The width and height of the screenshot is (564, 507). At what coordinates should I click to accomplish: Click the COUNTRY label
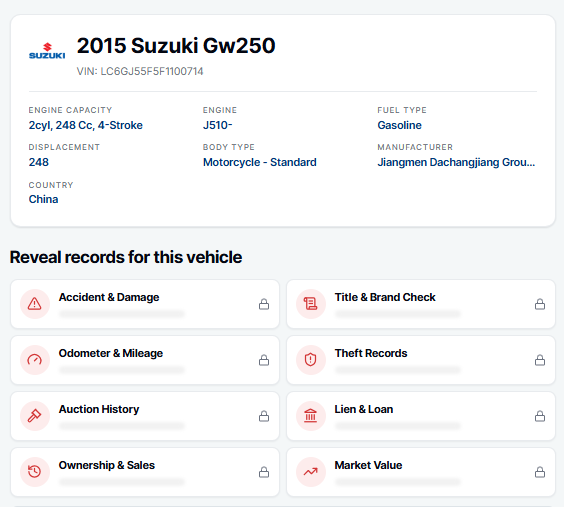(x=51, y=185)
